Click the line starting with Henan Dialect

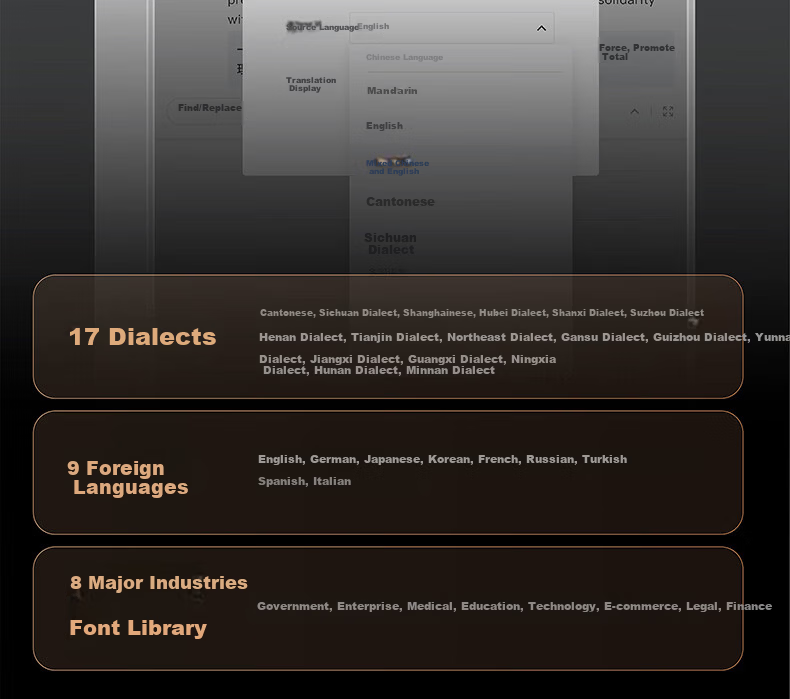524,337
